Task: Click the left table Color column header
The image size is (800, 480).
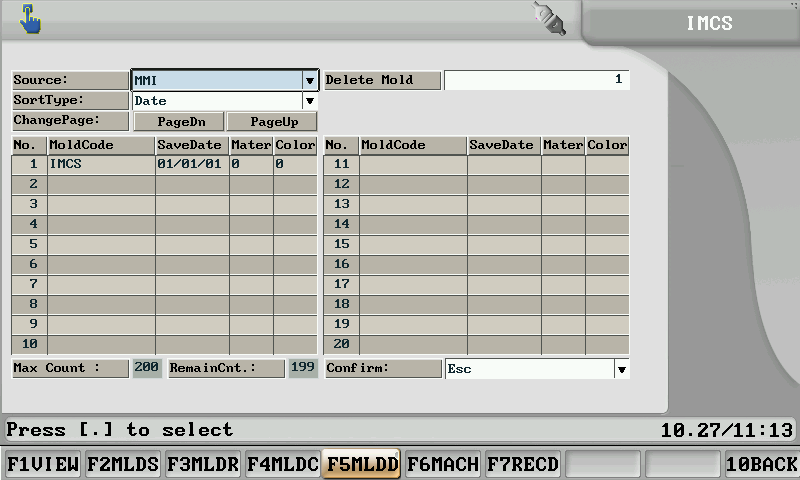Action: 295,145
